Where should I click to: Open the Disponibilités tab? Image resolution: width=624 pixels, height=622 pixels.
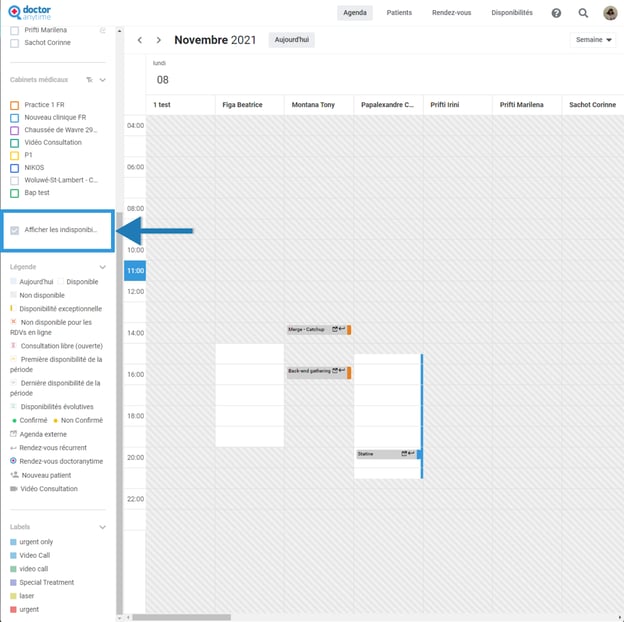[512, 13]
